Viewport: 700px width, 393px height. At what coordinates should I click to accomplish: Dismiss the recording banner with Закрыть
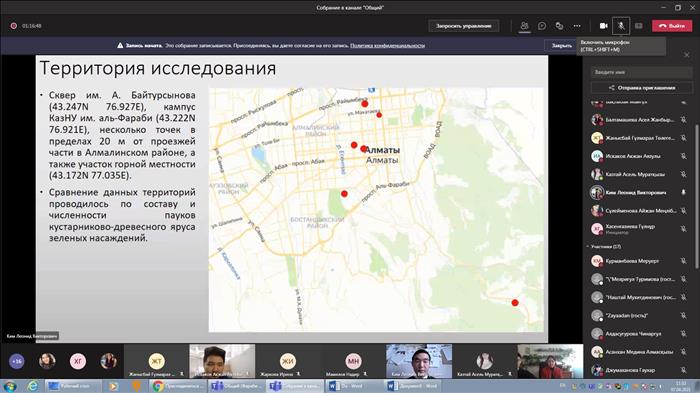(x=561, y=46)
